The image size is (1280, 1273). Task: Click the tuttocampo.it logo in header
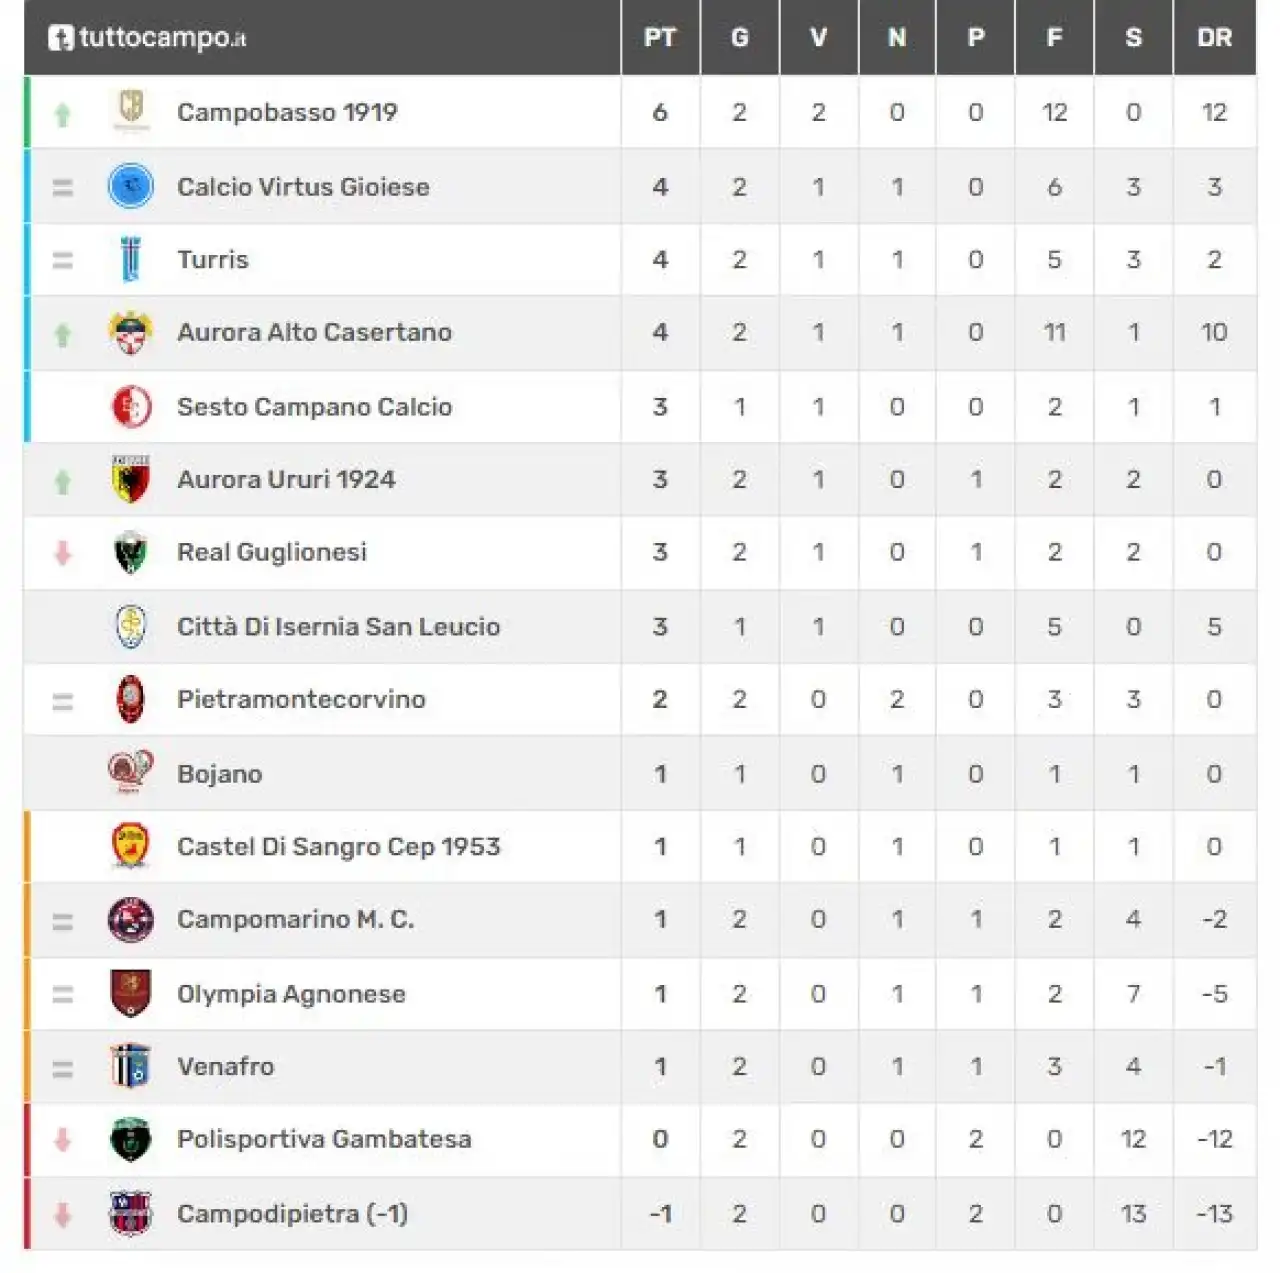147,38
